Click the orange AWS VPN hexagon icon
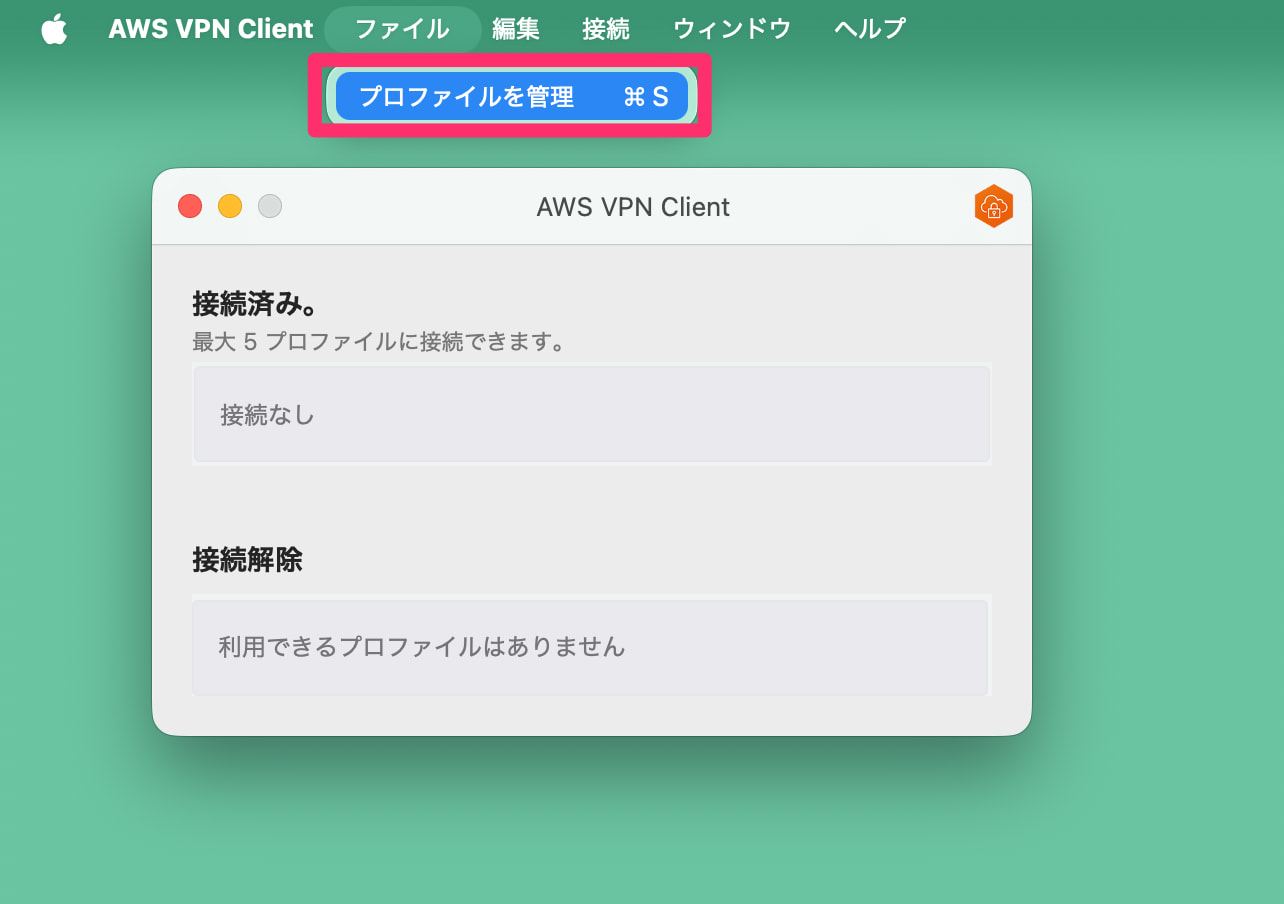This screenshot has height=904, width=1284. [993, 206]
